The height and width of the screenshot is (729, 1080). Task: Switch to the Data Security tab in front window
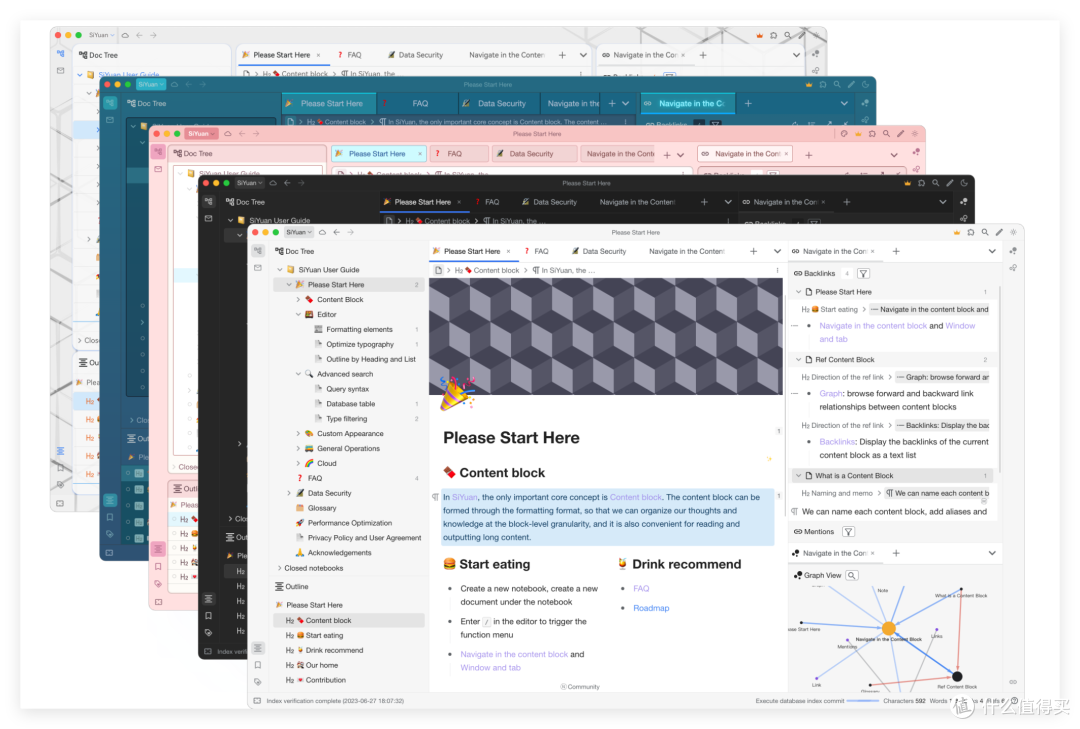click(x=599, y=251)
